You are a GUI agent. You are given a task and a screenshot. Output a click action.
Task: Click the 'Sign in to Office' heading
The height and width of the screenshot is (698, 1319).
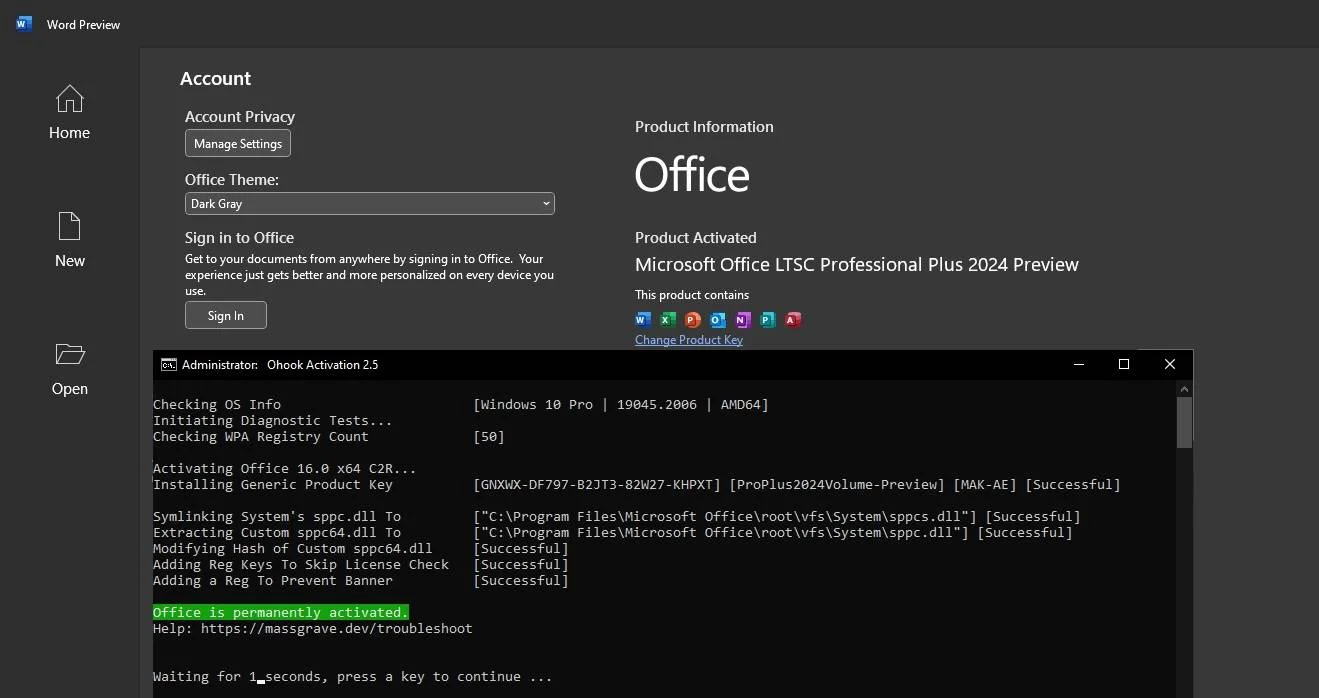pos(239,238)
